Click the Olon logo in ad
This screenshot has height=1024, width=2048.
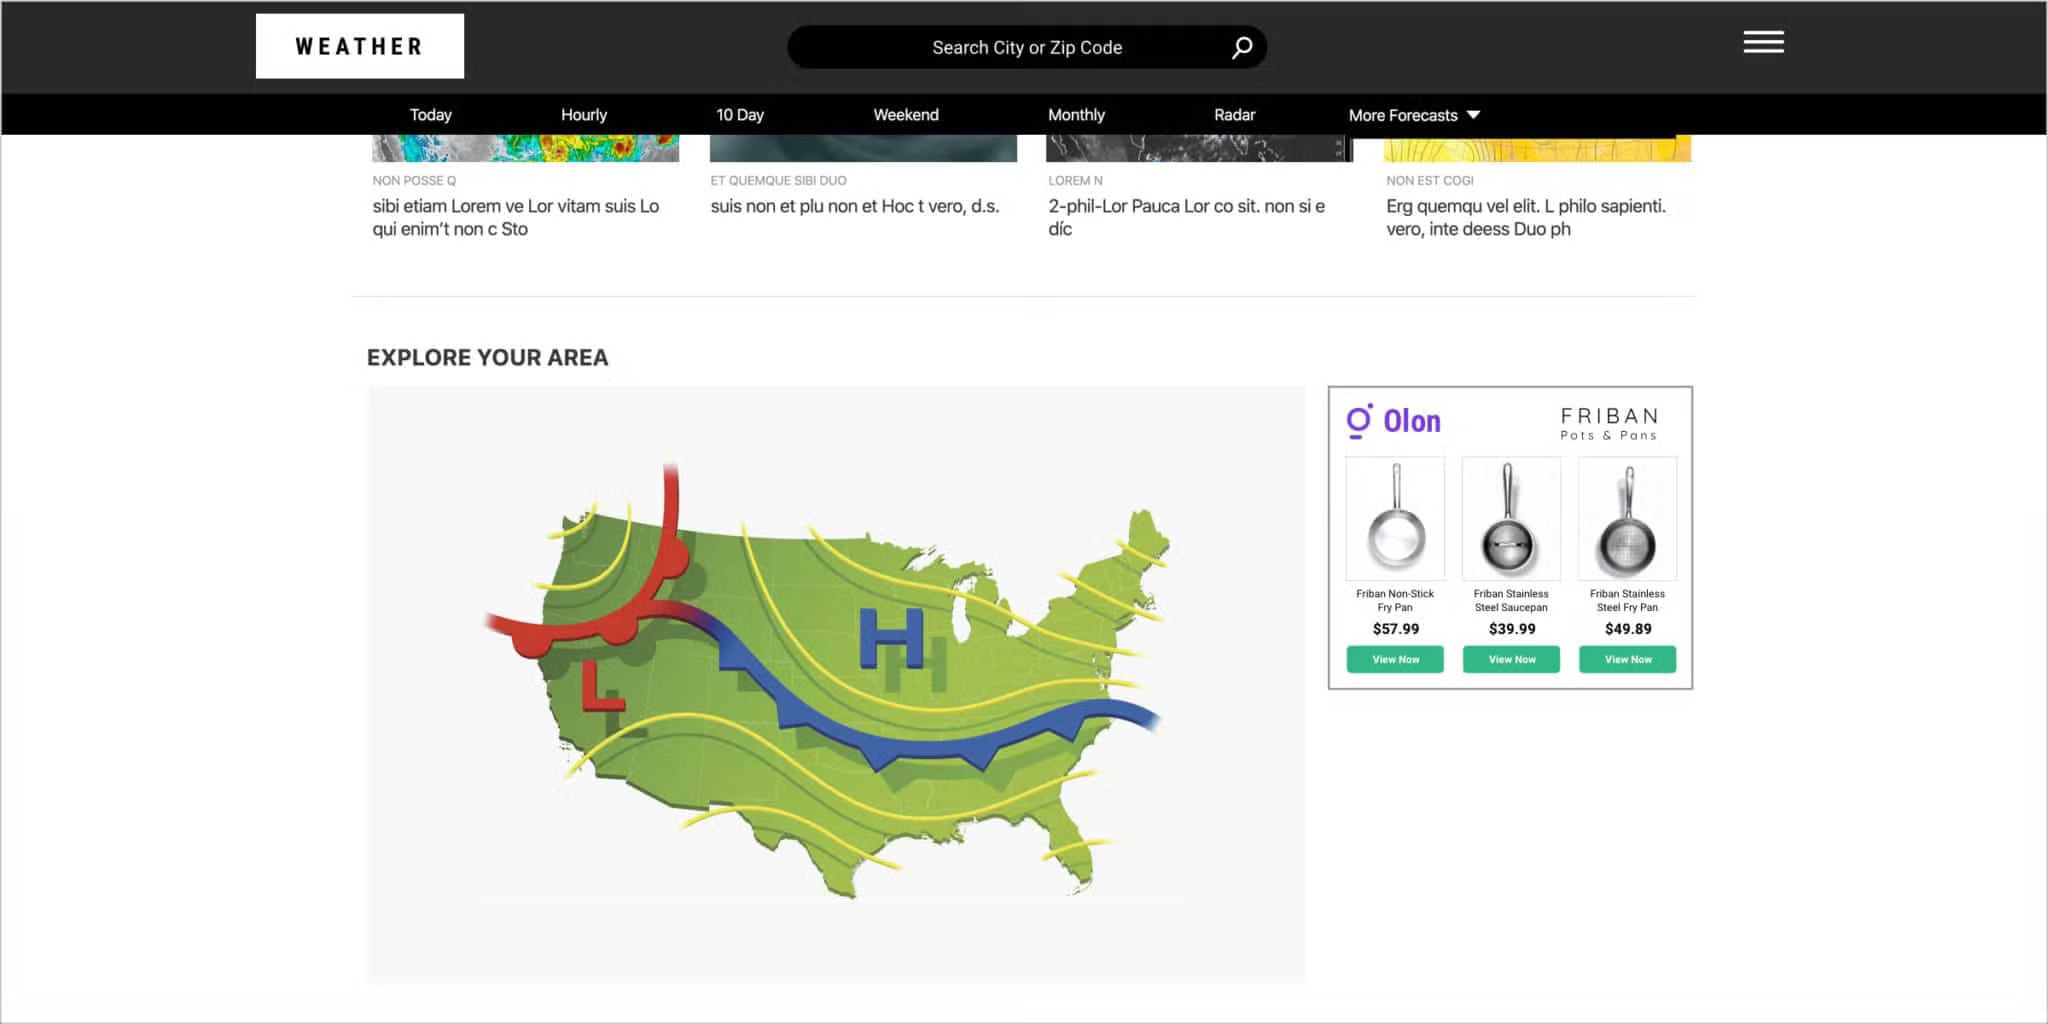coord(1394,421)
